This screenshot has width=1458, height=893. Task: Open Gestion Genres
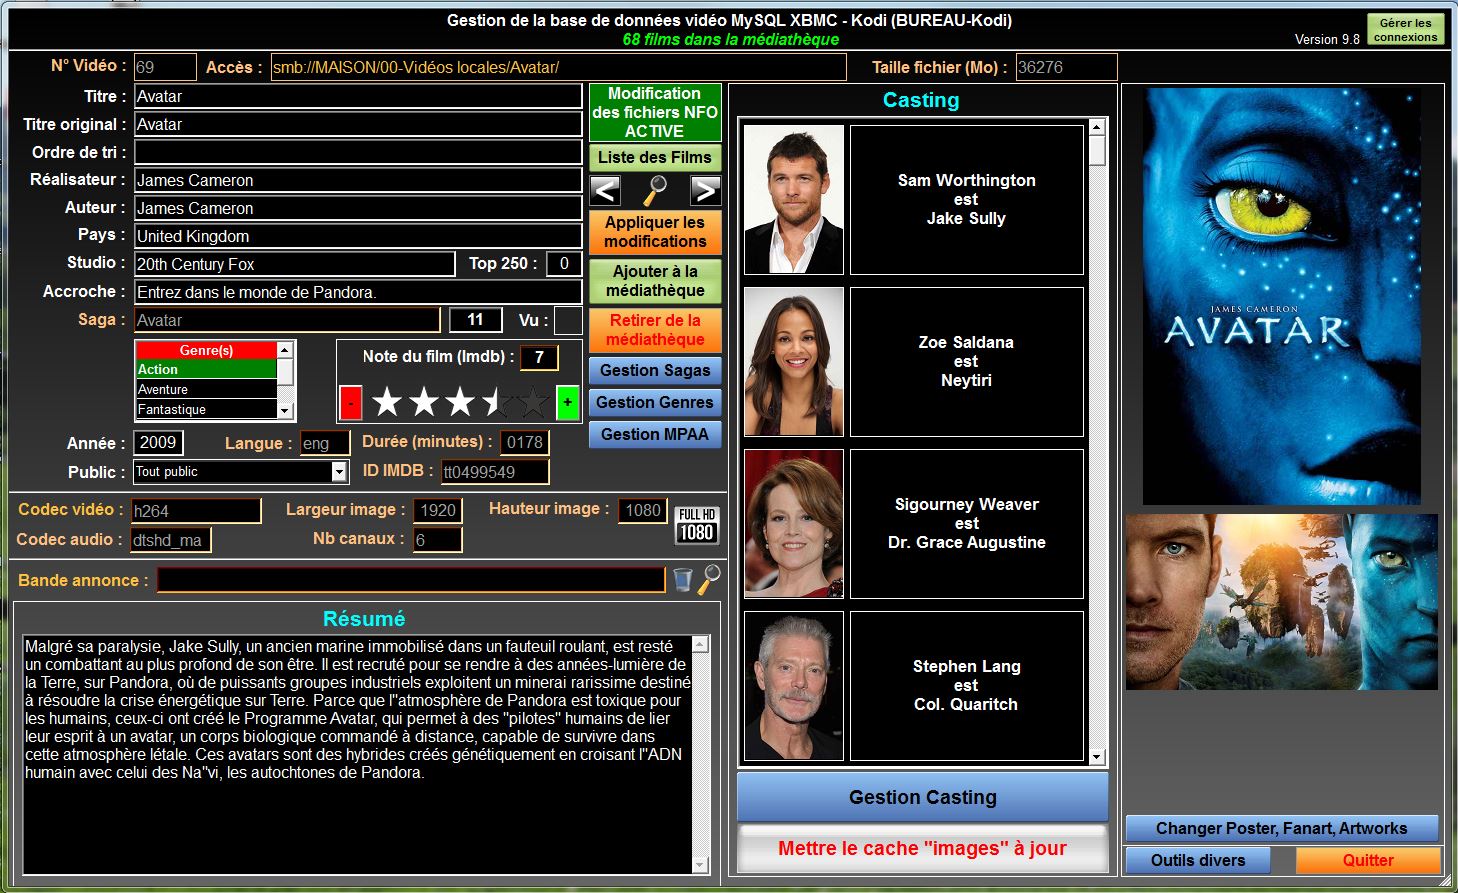pyautogui.click(x=655, y=402)
